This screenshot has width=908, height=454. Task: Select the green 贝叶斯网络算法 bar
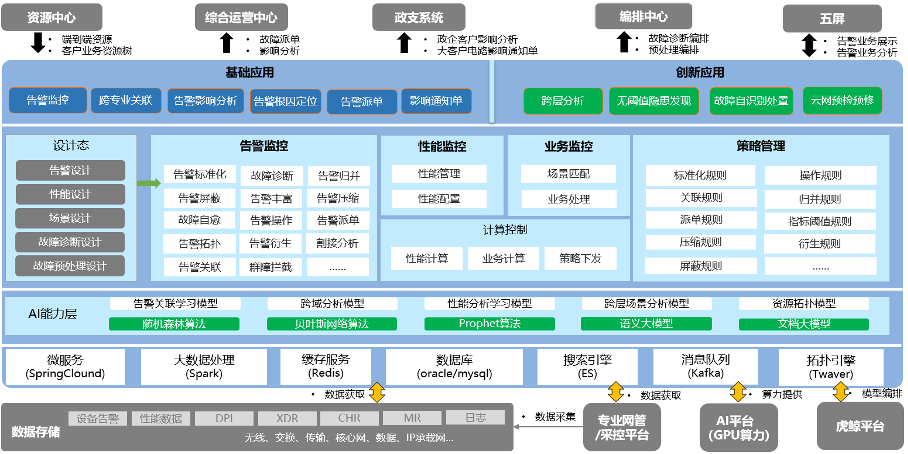[332, 324]
